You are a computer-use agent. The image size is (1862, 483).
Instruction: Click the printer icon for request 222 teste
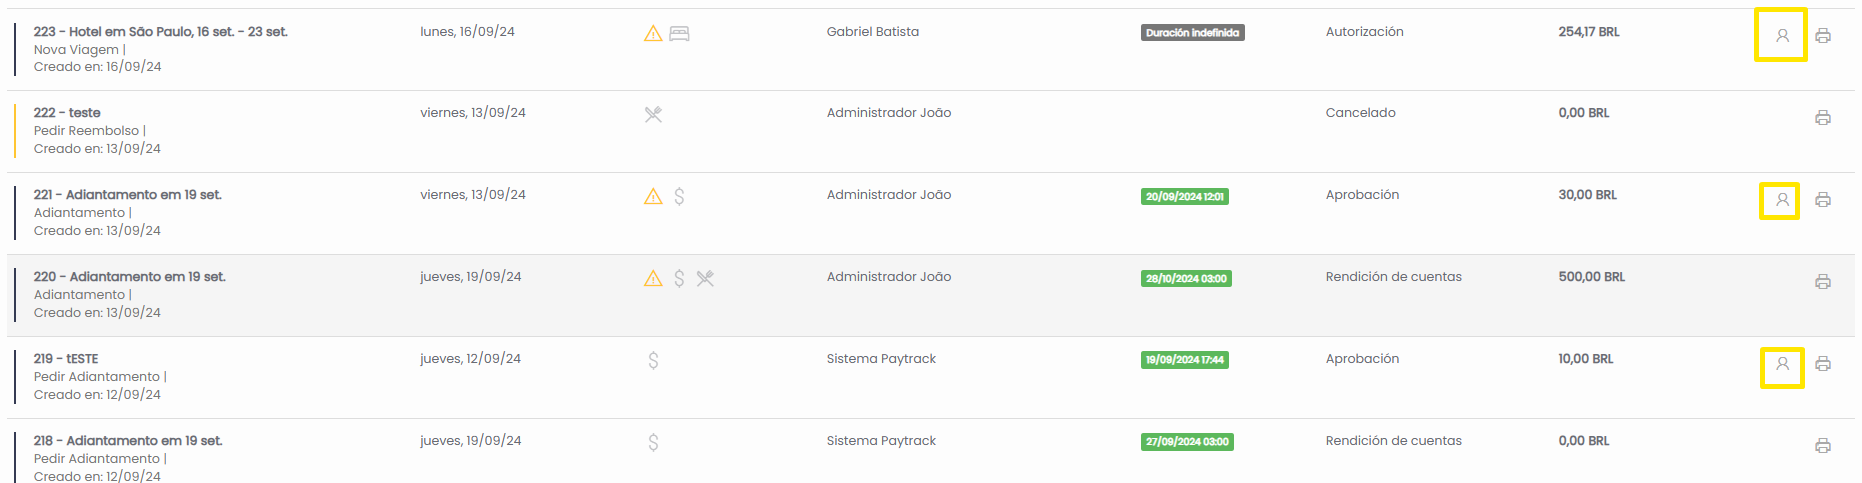[1823, 118]
